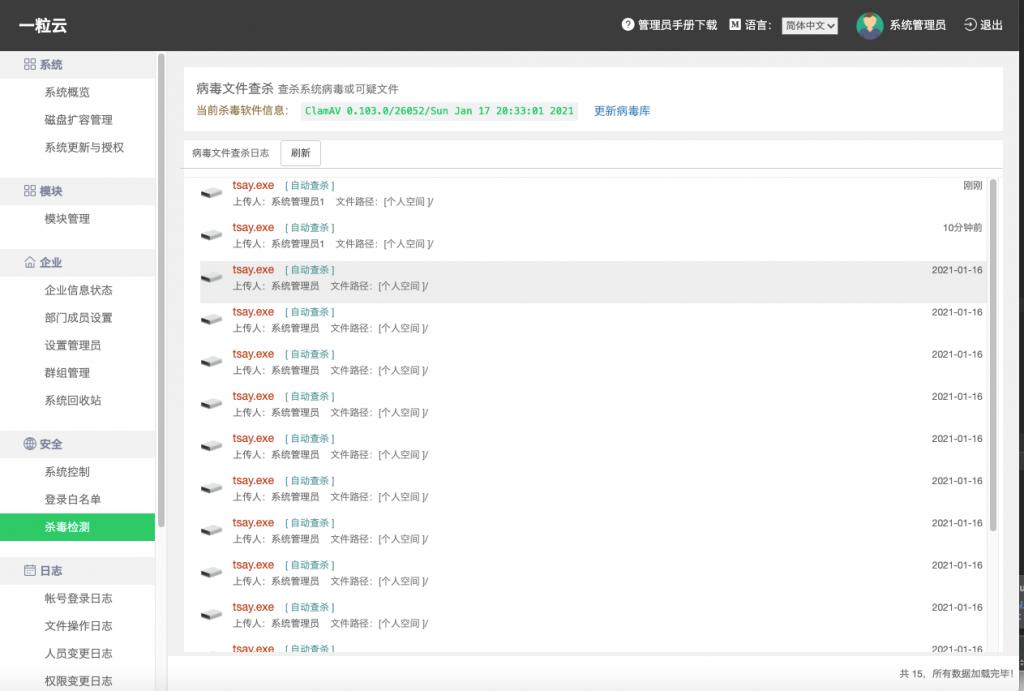Image resolution: width=1024 pixels, height=691 pixels.
Task: Select 企业信息状态 in sidebar
Action: (78, 290)
